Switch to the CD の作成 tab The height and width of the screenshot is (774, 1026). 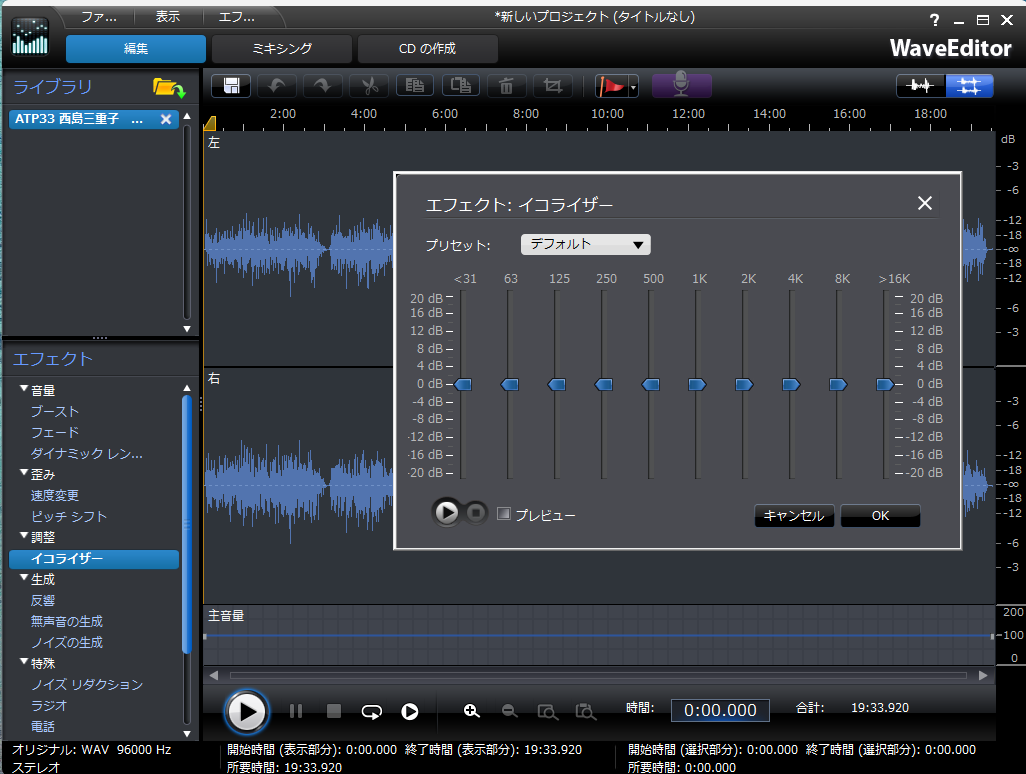(427, 49)
